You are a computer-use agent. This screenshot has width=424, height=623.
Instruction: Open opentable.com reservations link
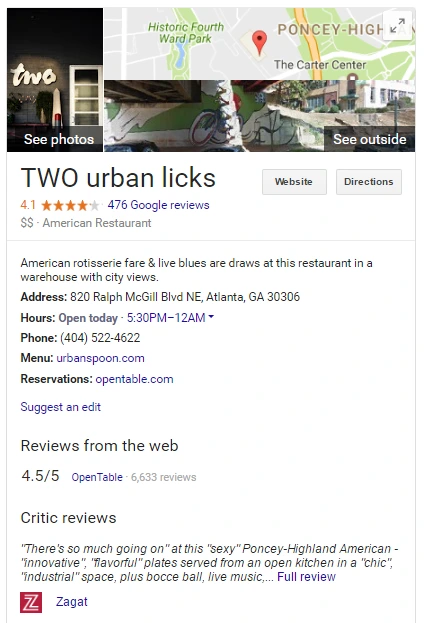[134, 379]
